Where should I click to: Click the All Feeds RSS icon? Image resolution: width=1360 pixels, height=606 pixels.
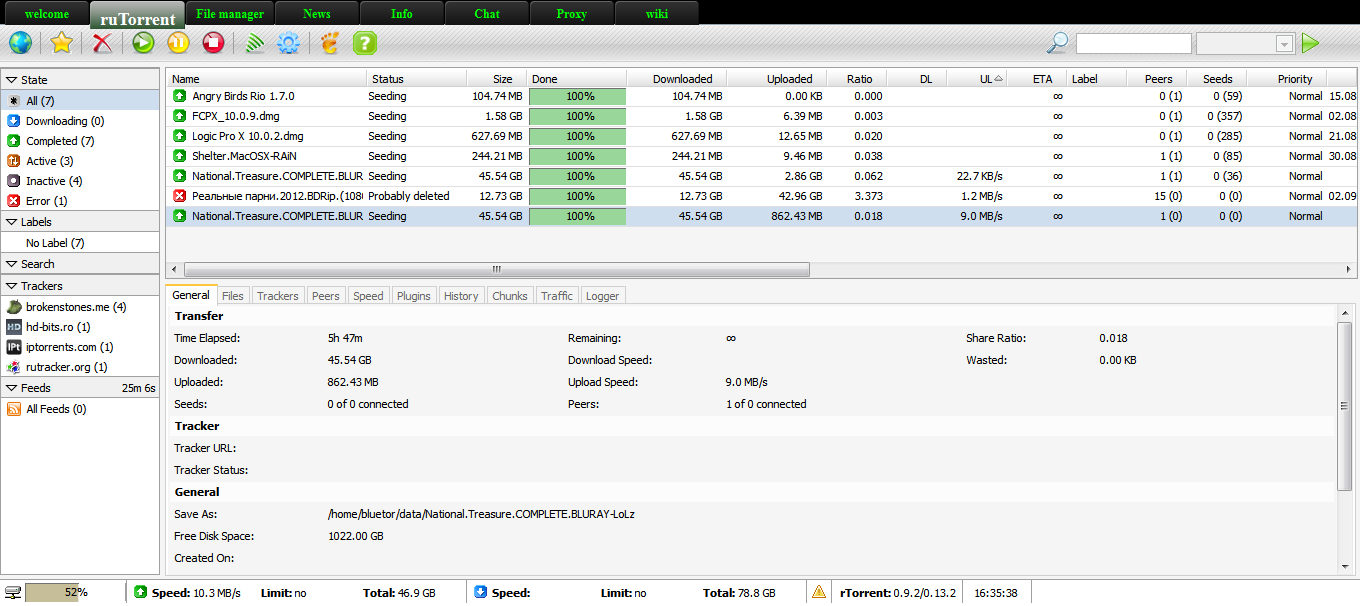[x=14, y=409]
